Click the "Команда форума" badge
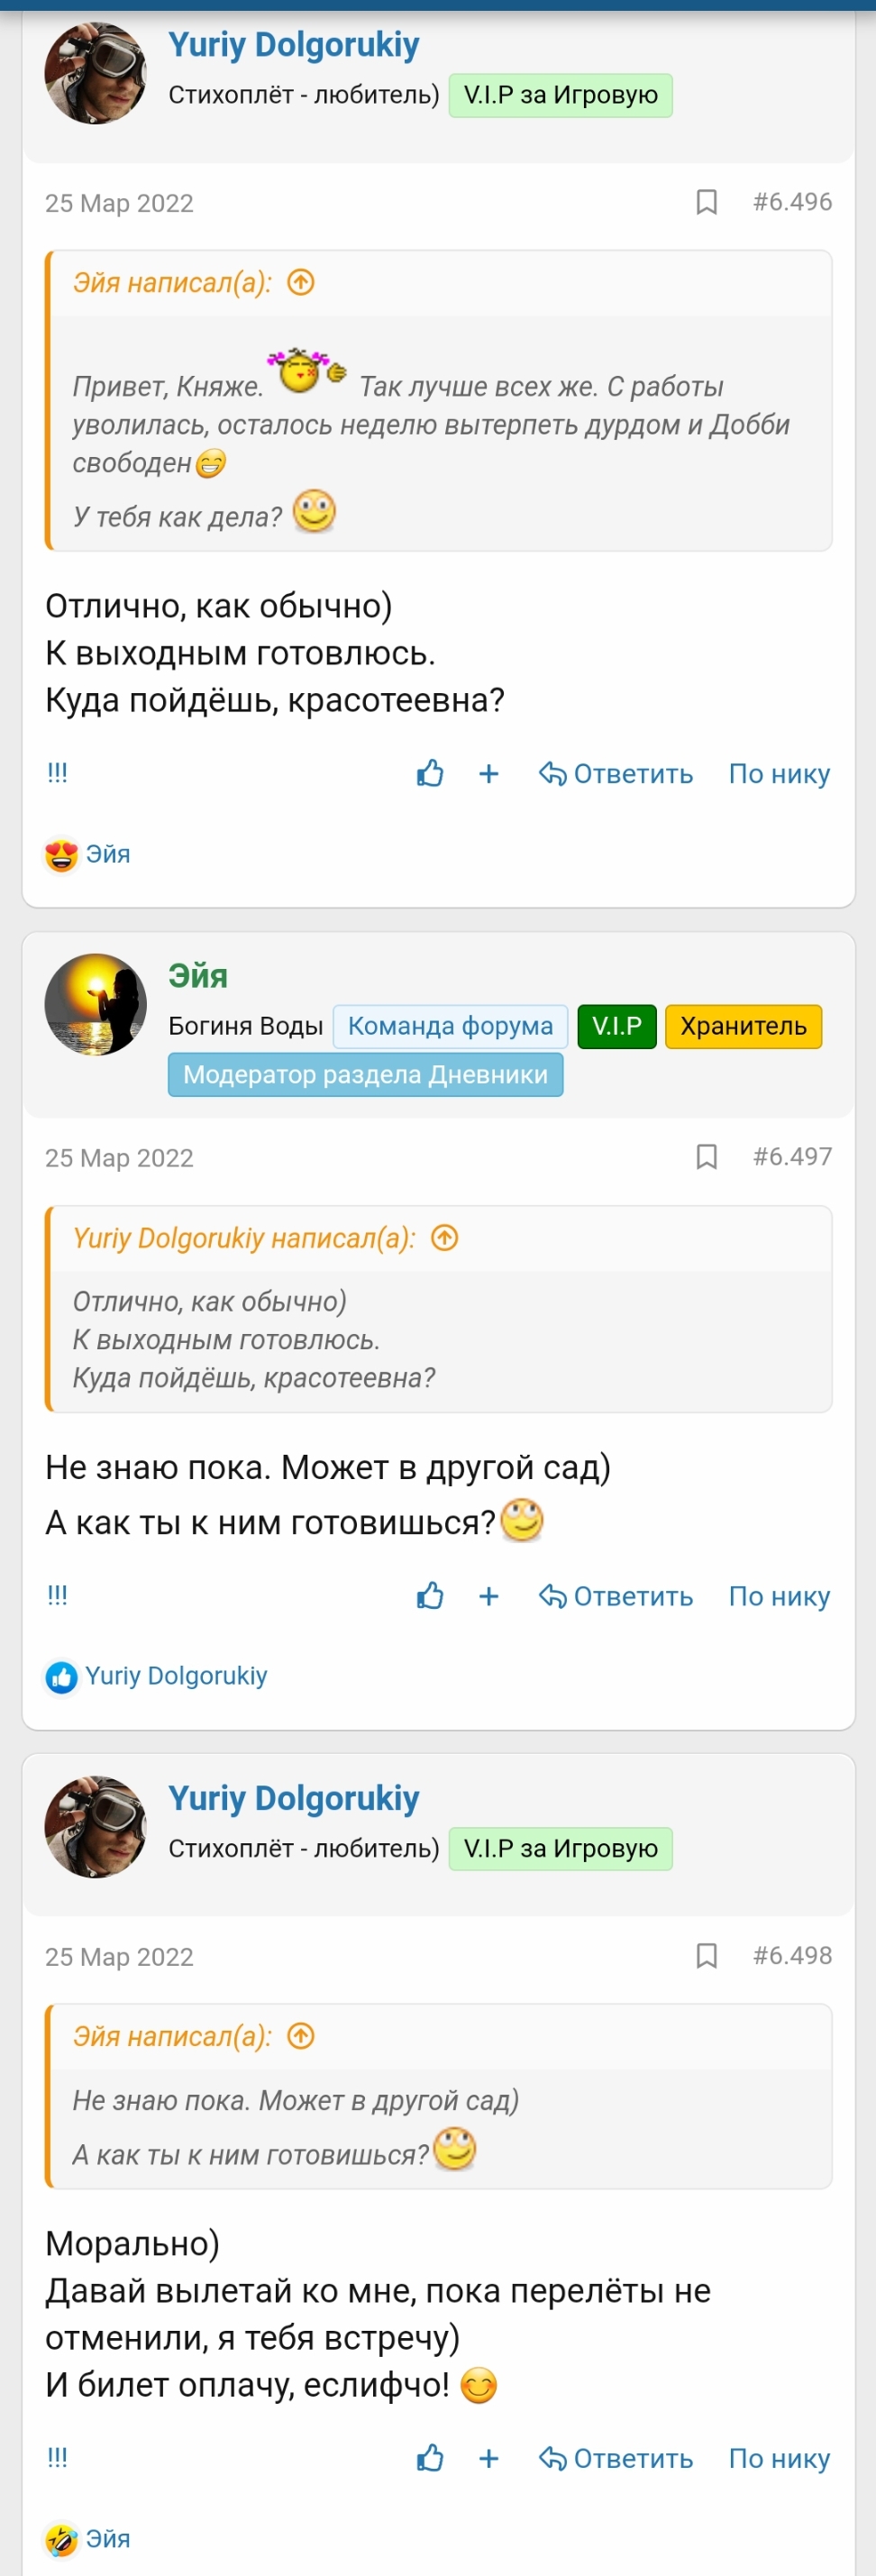This screenshot has width=876, height=2576. [450, 1026]
